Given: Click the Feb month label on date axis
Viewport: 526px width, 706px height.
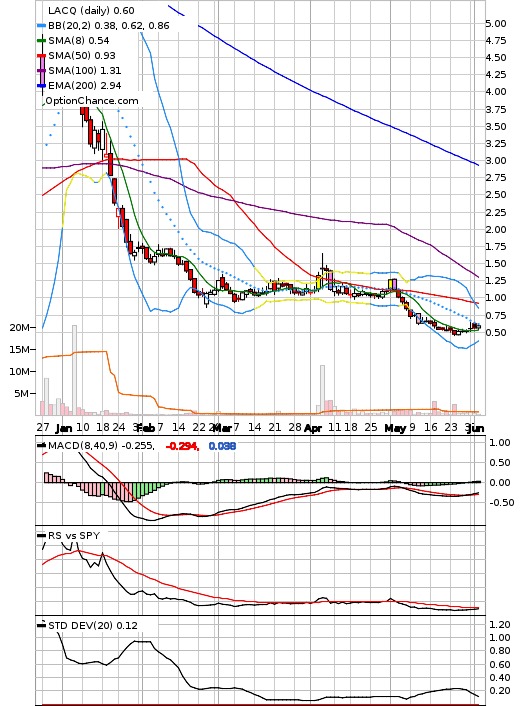Looking at the screenshot, I should point(146,428).
